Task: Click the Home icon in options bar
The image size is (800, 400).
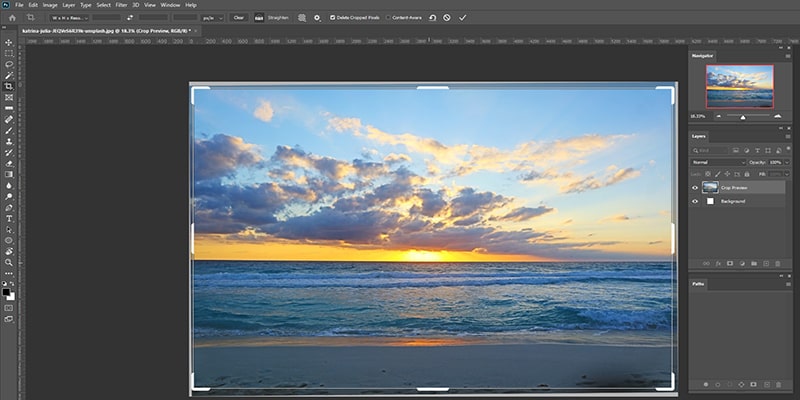Action: pos(12,18)
